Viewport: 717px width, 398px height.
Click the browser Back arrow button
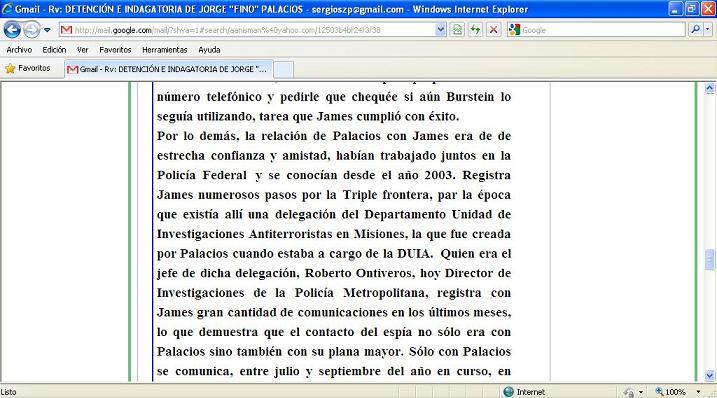tap(12, 30)
